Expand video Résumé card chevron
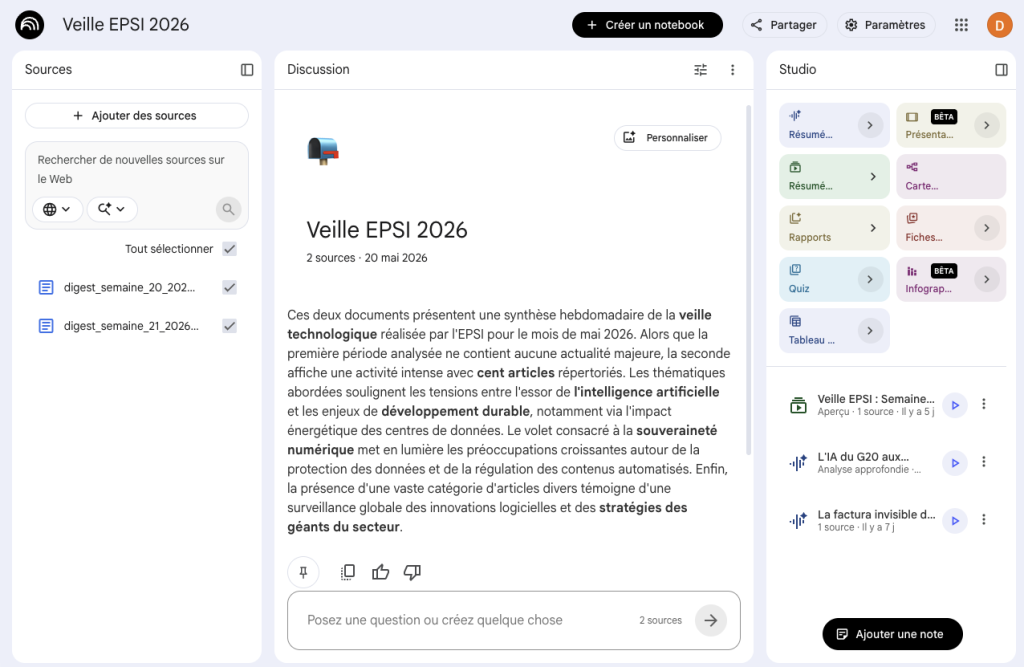Image resolution: width=1024 pixels, height=667 pixels. pos(873,176)
